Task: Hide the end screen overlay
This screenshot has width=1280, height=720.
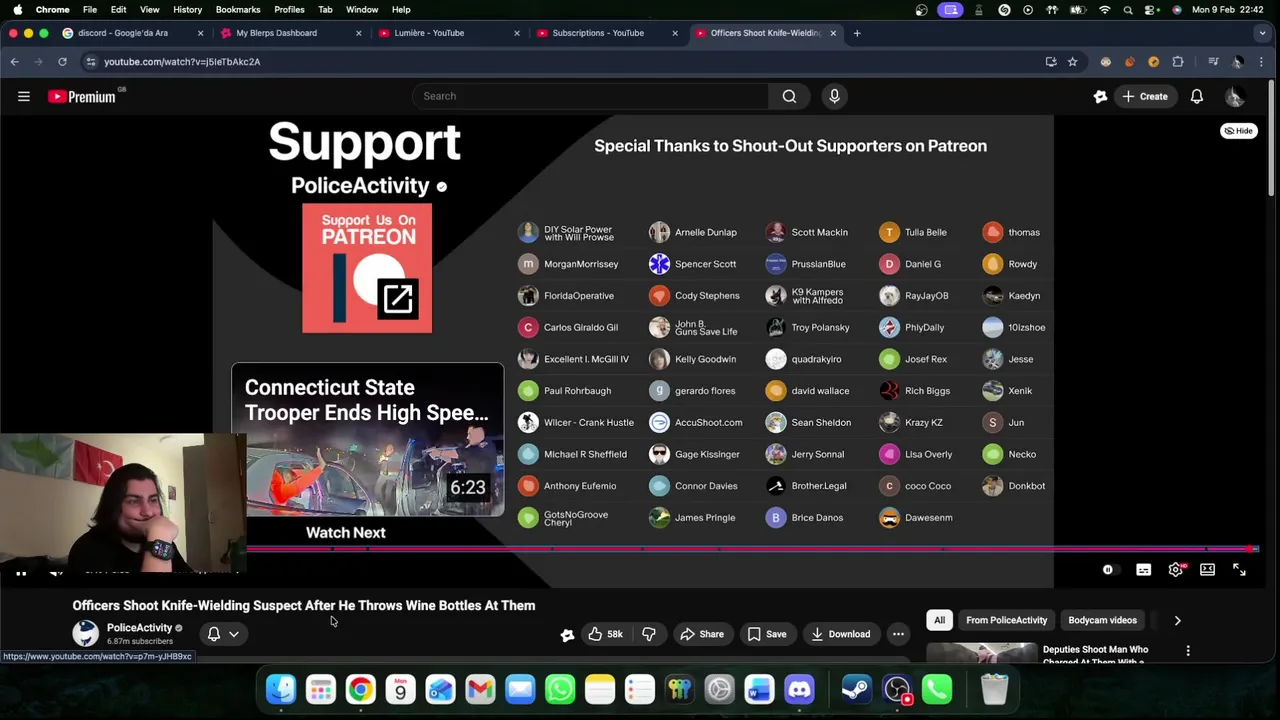Action: [1239, 131]
